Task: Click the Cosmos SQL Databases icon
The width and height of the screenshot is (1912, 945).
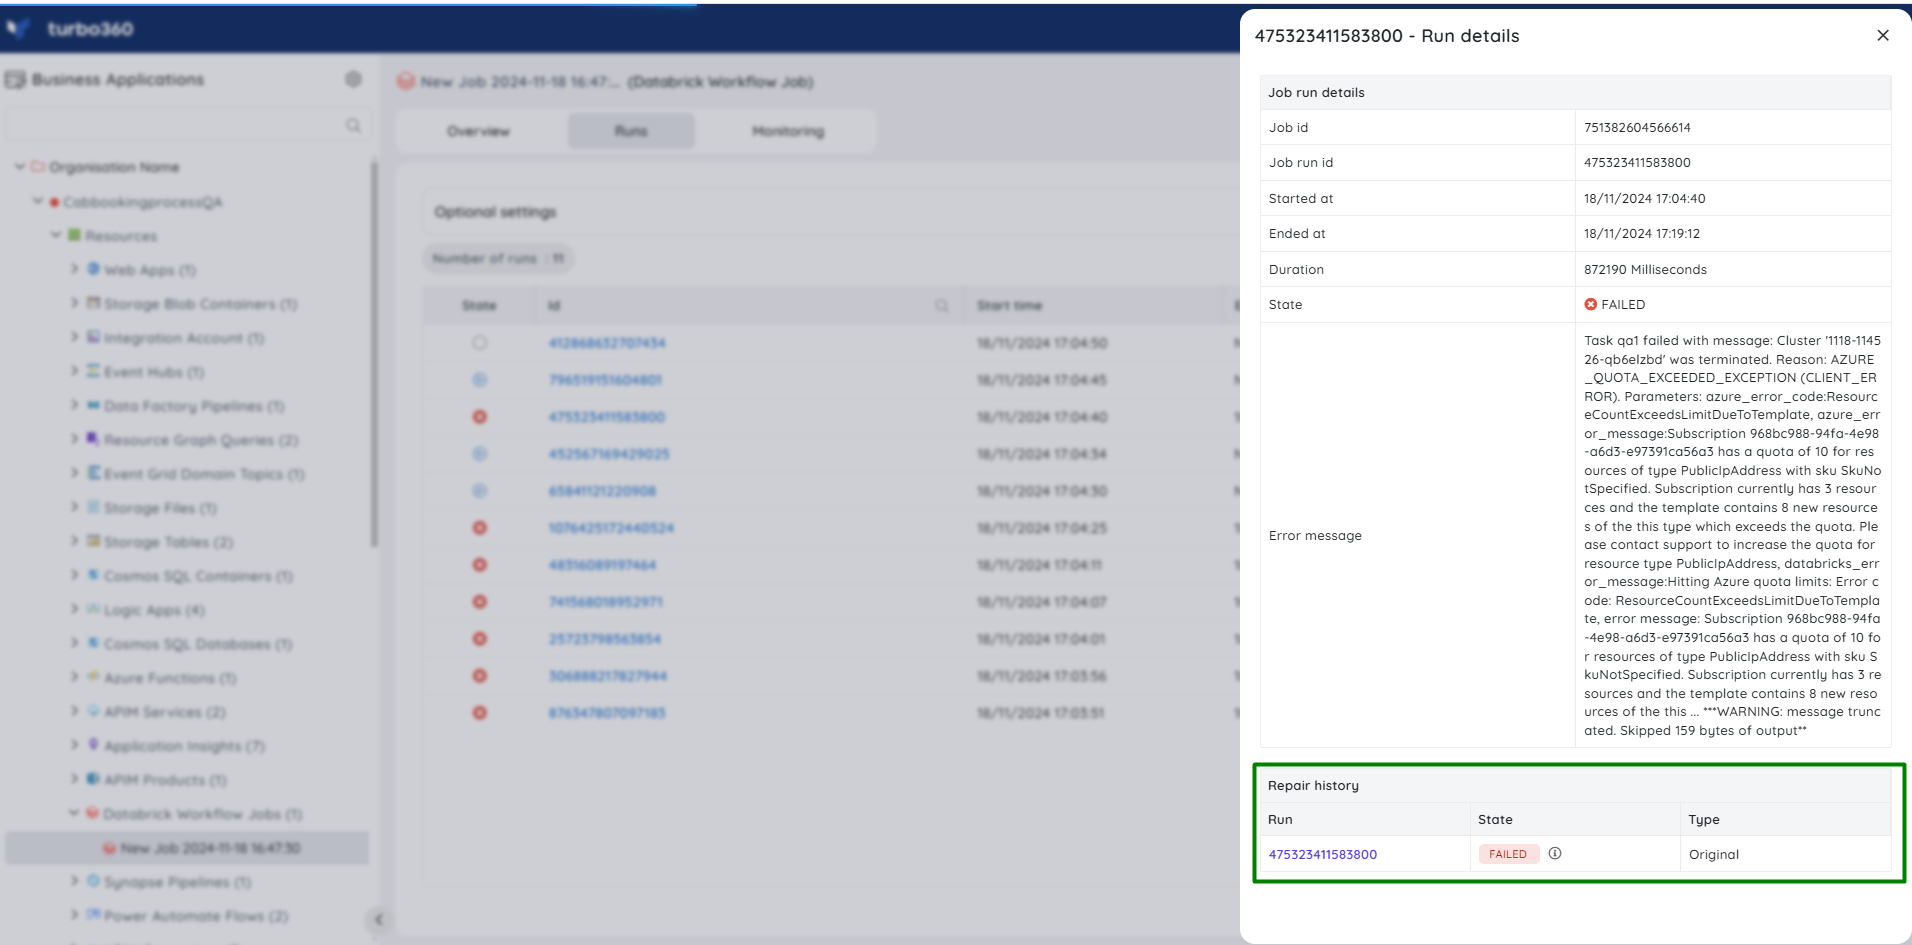Action: click(x=93, y=643)
